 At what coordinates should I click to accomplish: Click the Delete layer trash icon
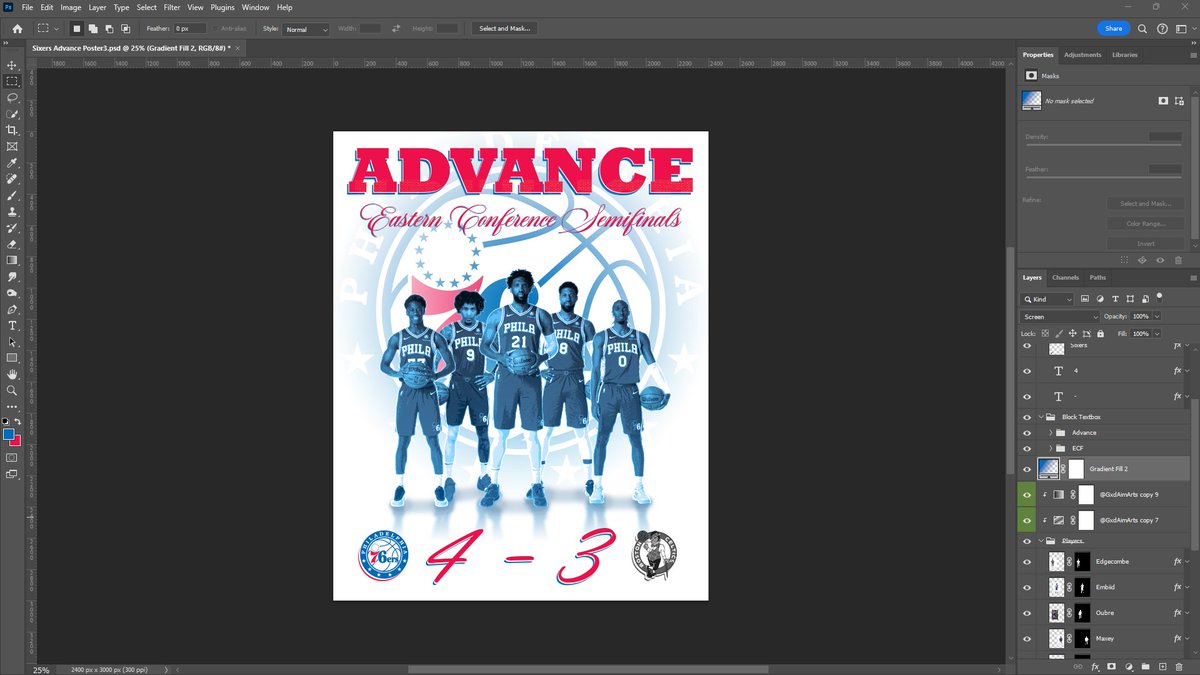[1179, 666]
